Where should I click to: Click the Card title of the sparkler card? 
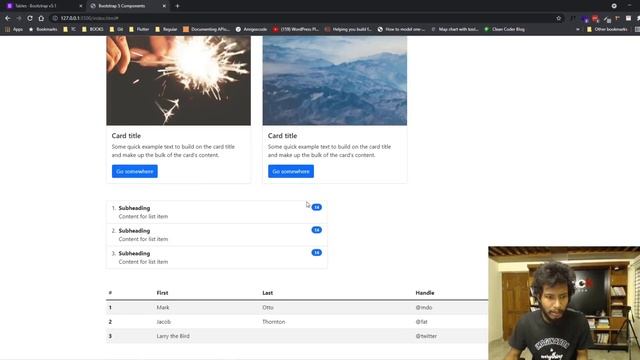[x=126, y=136]
